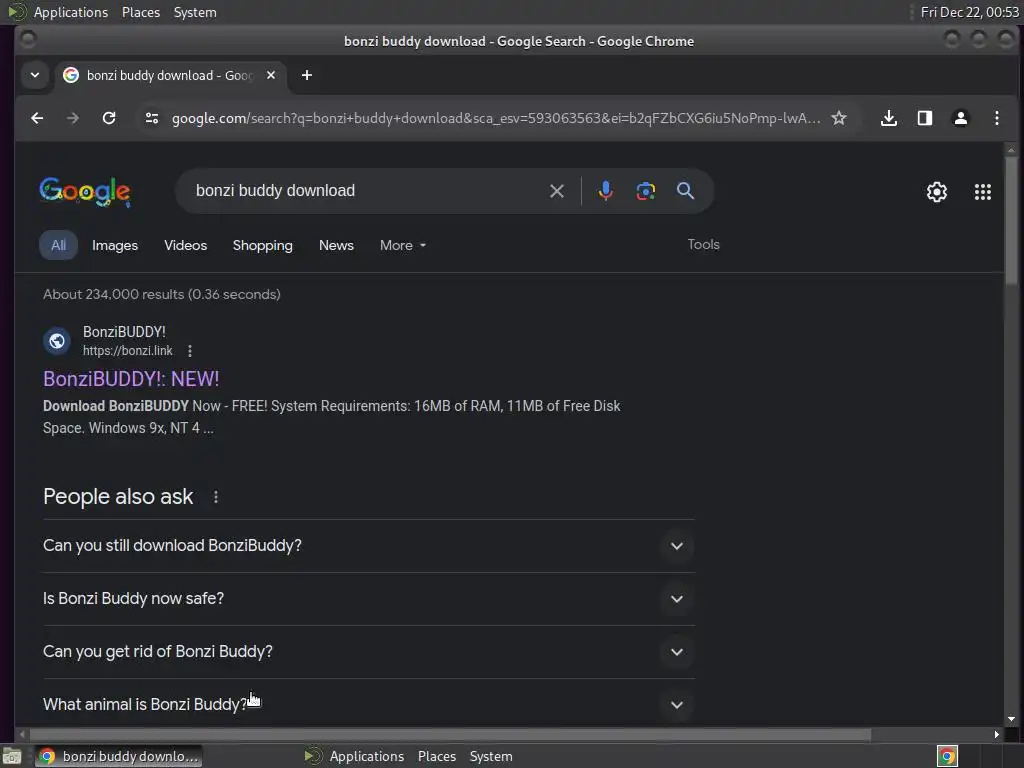The image size is (1024, 768).
Task: Click the clock showing Fri Dec 22
Action: tap(970, 12)
